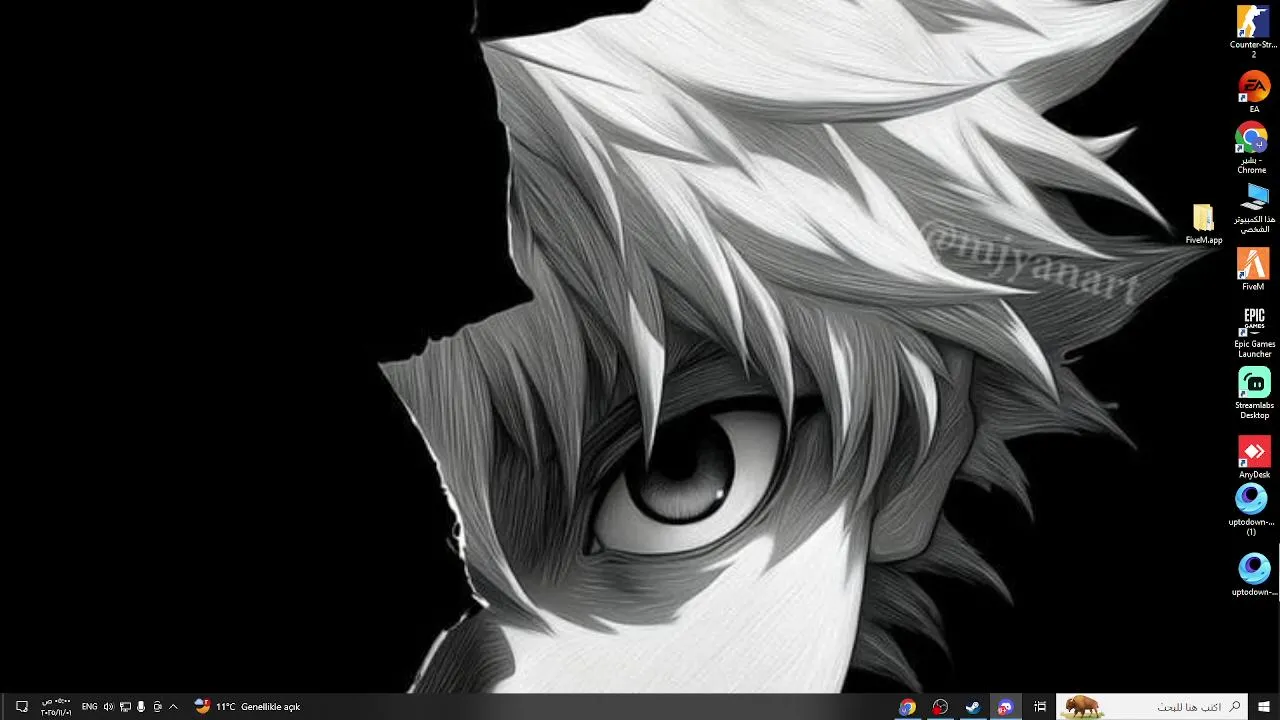Select the Chrome desktop shortcut
Viewport: 1280px width, 720px height.
[x=1251, y=148]
